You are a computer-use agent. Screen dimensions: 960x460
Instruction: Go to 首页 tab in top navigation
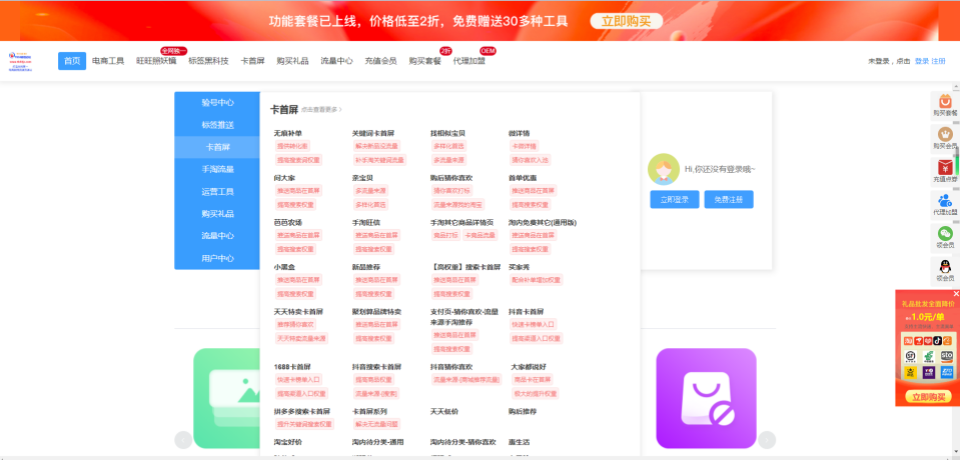tap(72, 61)
